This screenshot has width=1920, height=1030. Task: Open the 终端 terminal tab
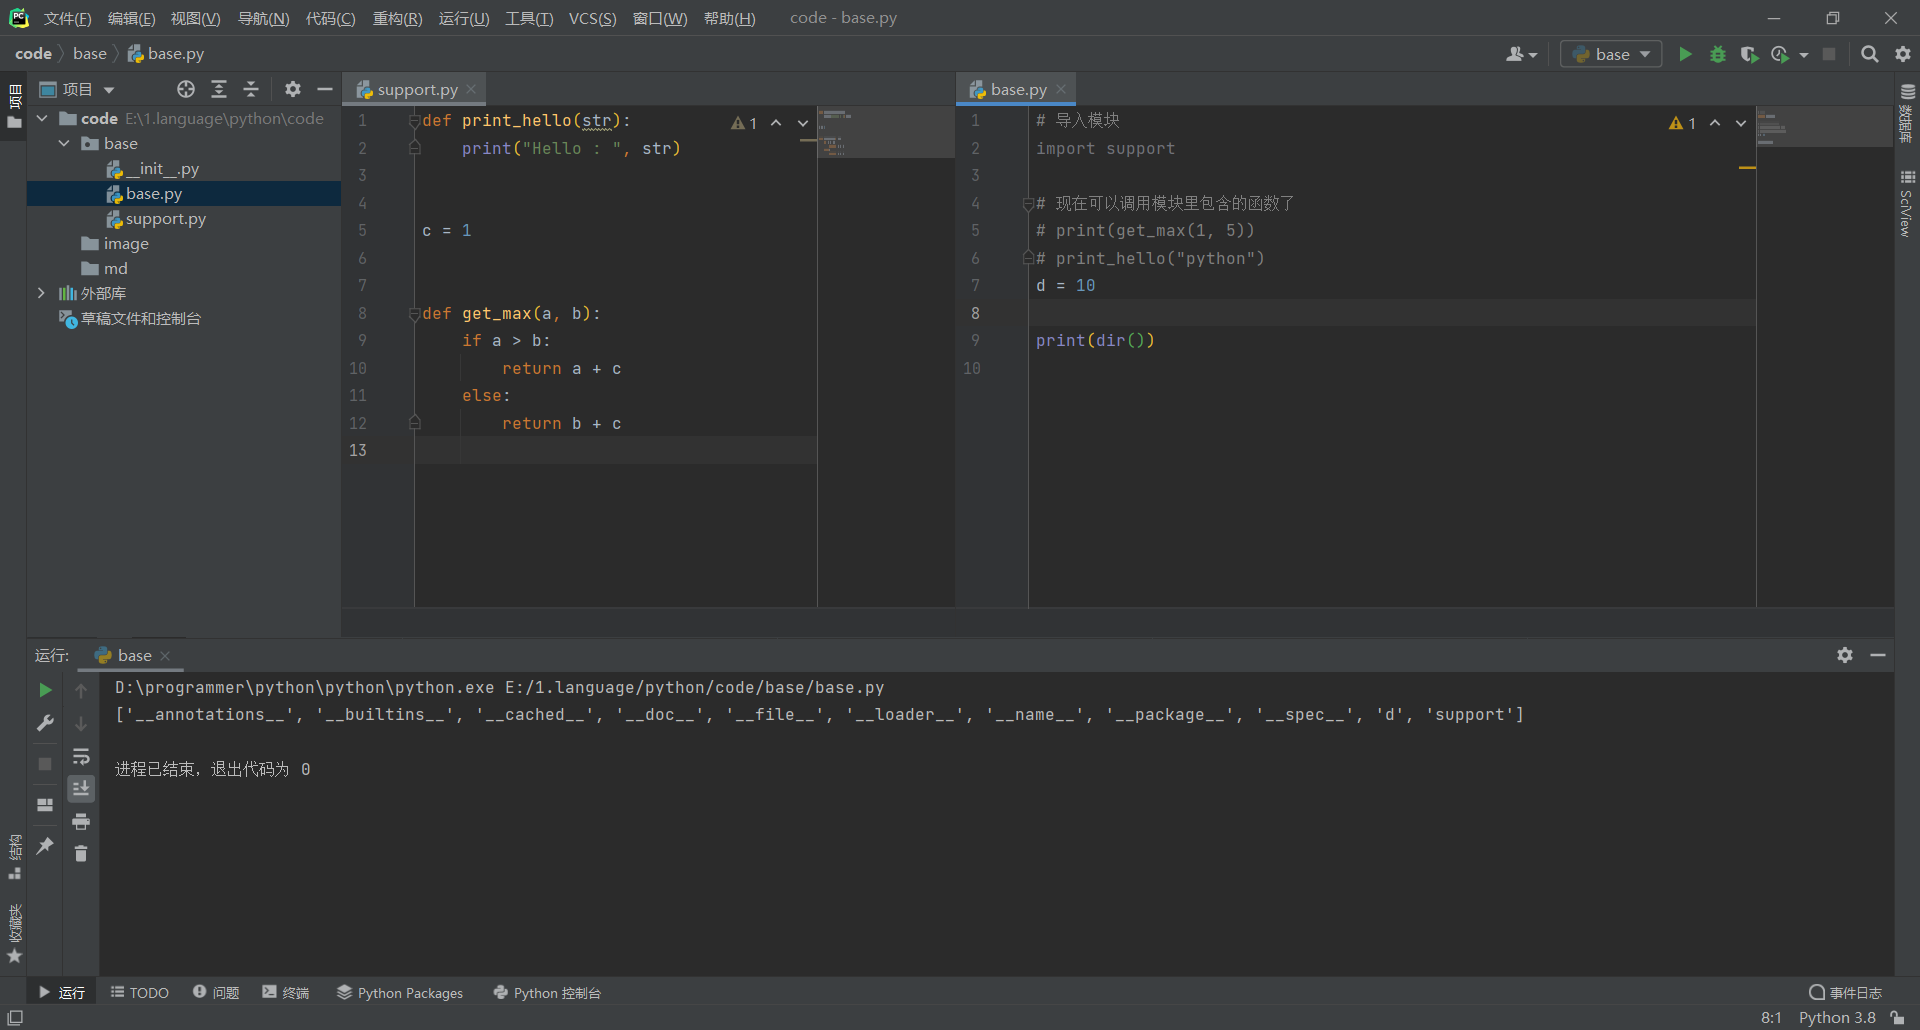click(x=286, y=992)
